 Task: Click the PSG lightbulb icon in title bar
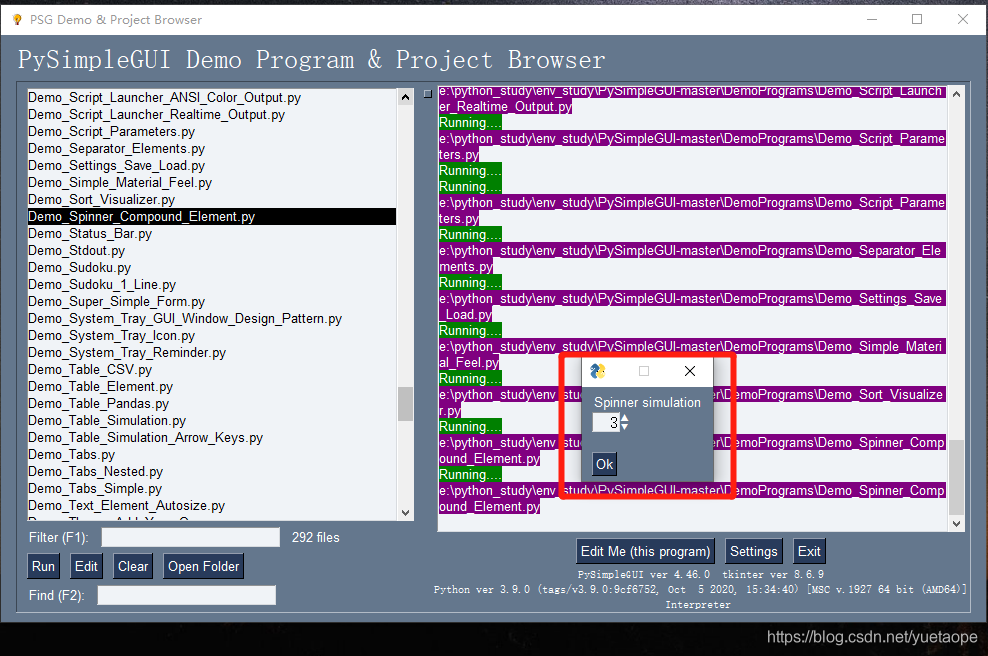pos(17,20)
